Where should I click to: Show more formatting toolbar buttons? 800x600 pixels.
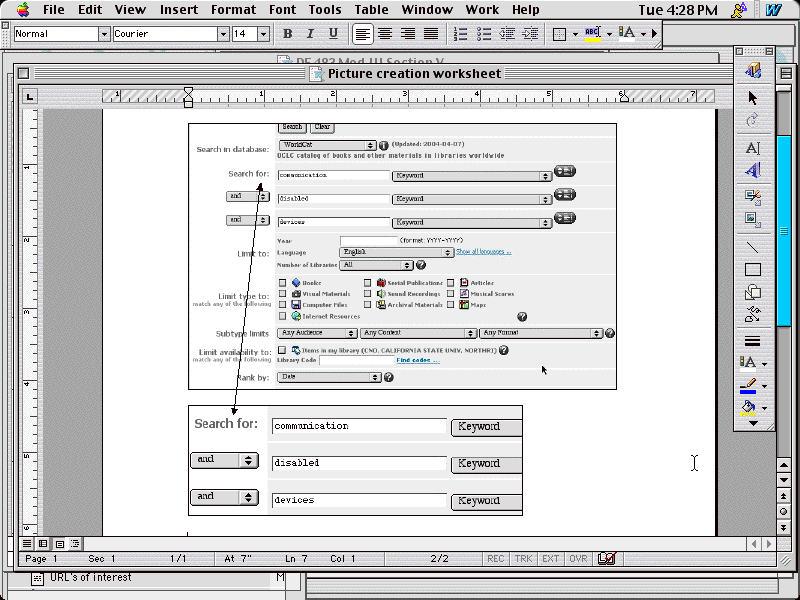(655, 34)
